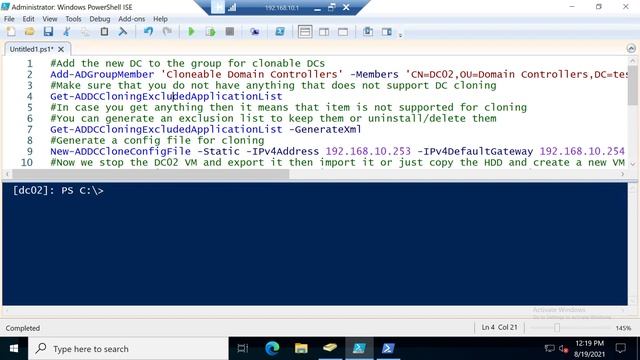Close the Untitled1.ps1 tab
This screenshot has height=360, width=640.
(x=61, y=49)
